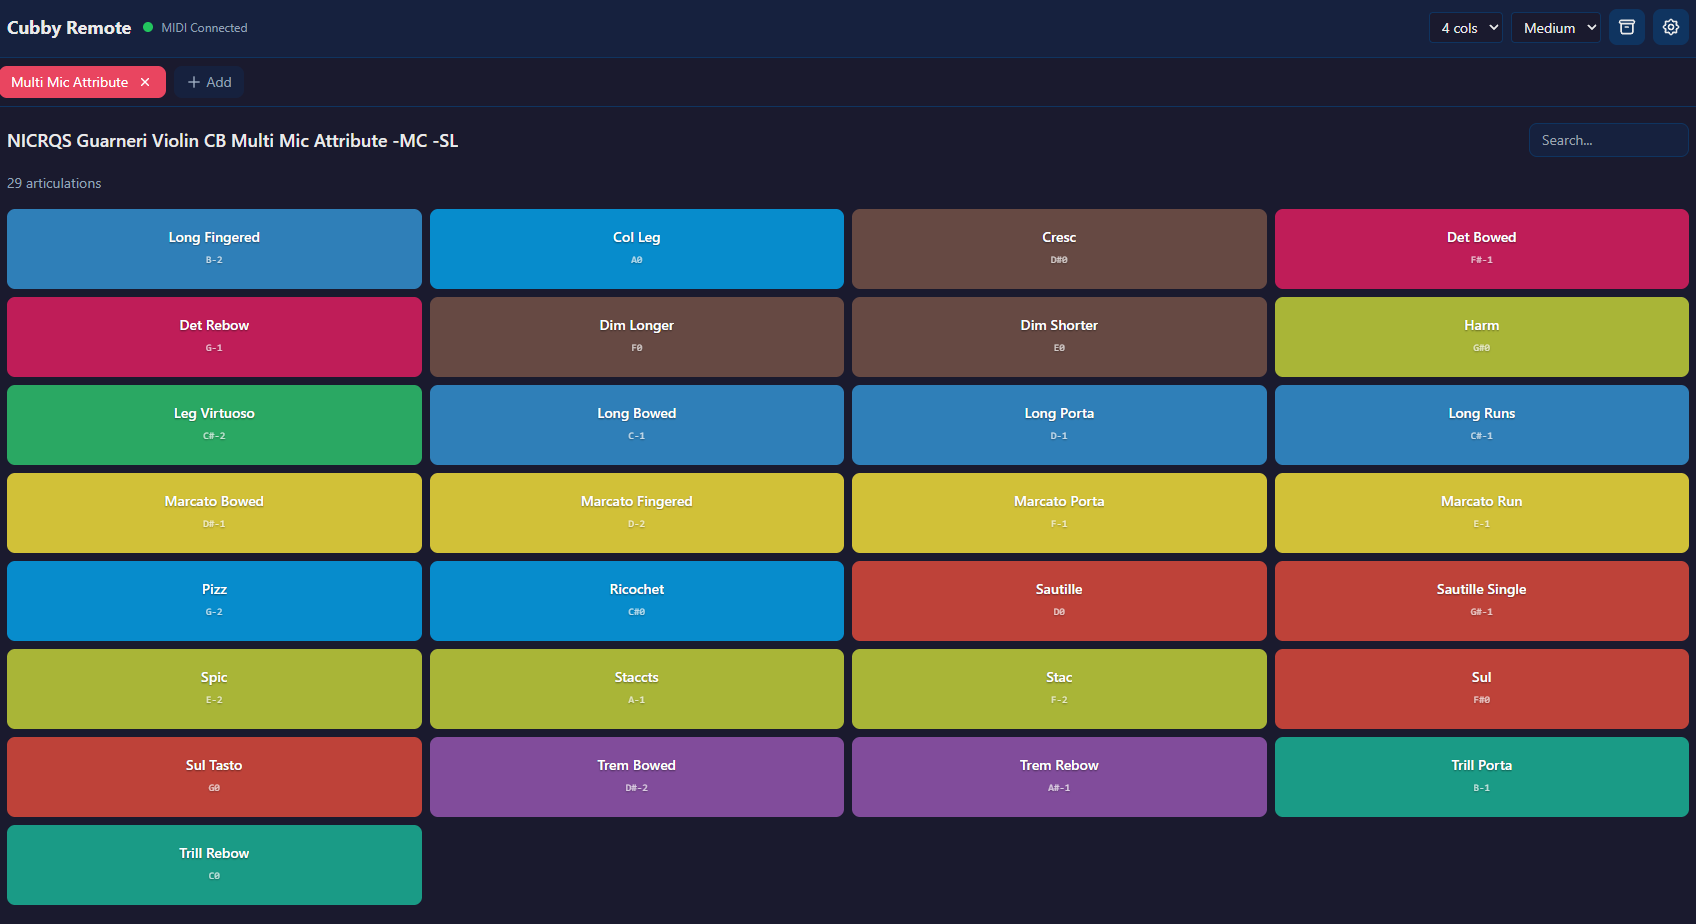Trigger the Harm articulation pad
Image resolution: width=1696 pixels, height=924 pixels.
tap(1481, 336)
